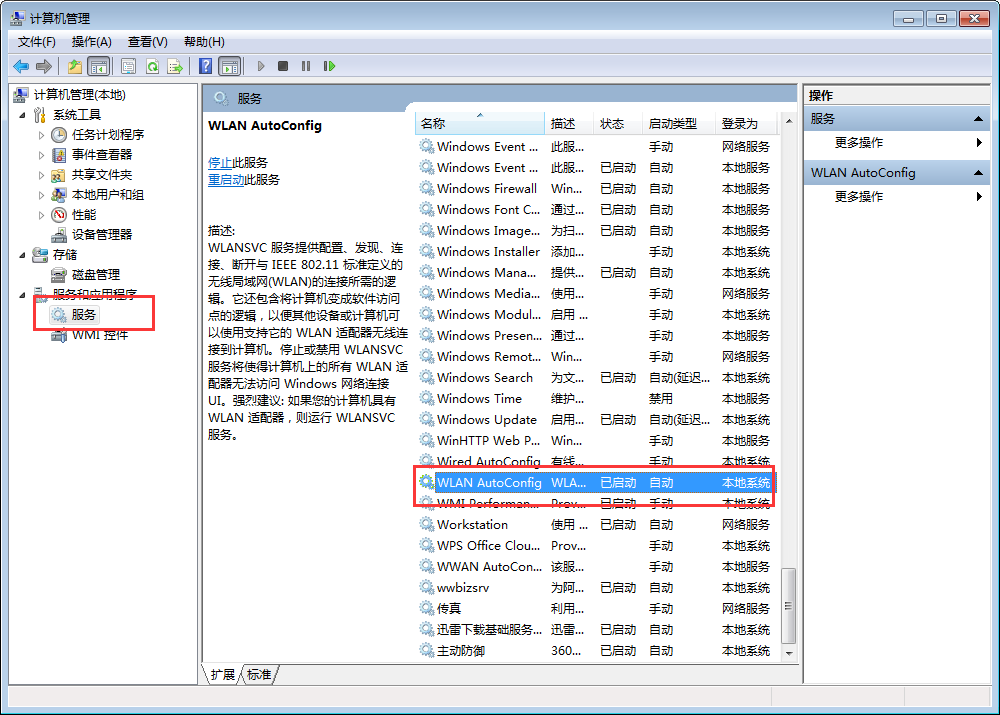Select 事件查看器 icon in tree
Image resolution: width=1000 pixels, height=715 pixels.
tap(59, 155)
